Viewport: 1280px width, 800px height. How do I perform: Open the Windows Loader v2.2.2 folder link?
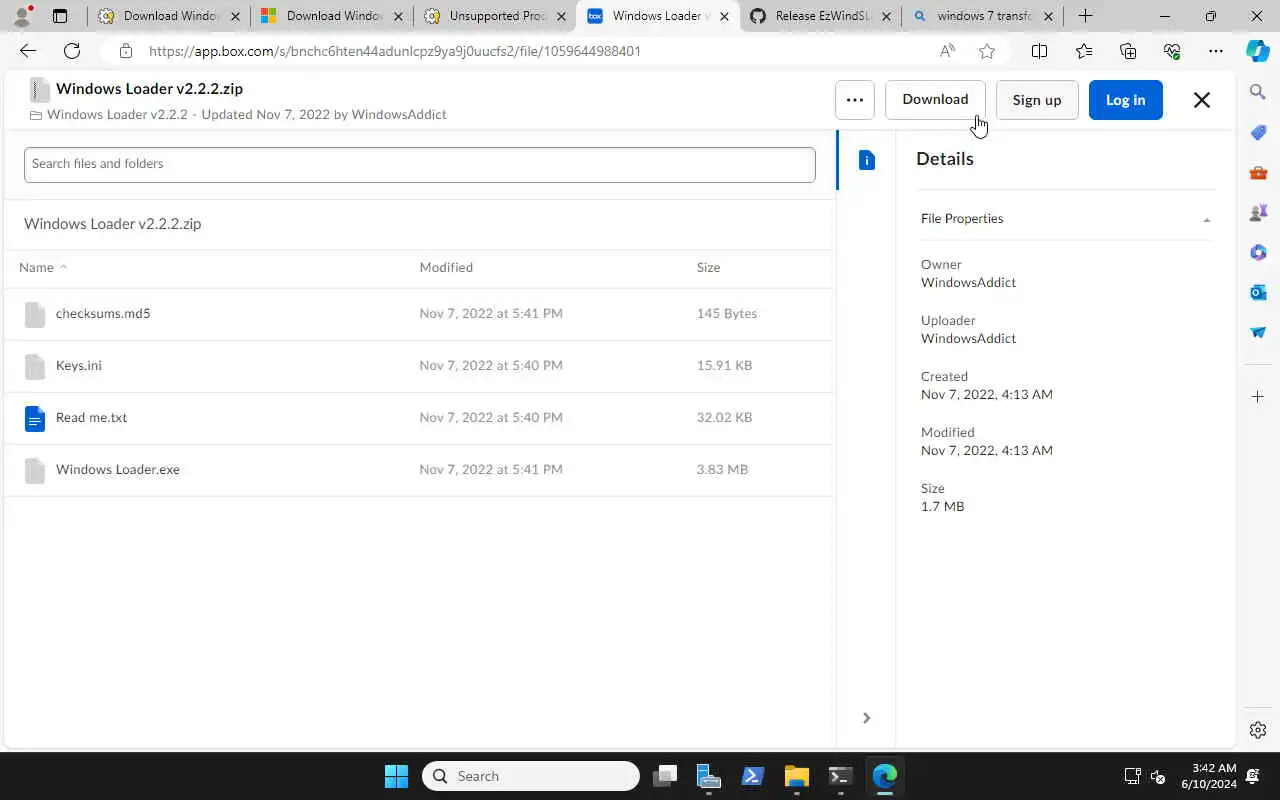[x=117, y=115]
